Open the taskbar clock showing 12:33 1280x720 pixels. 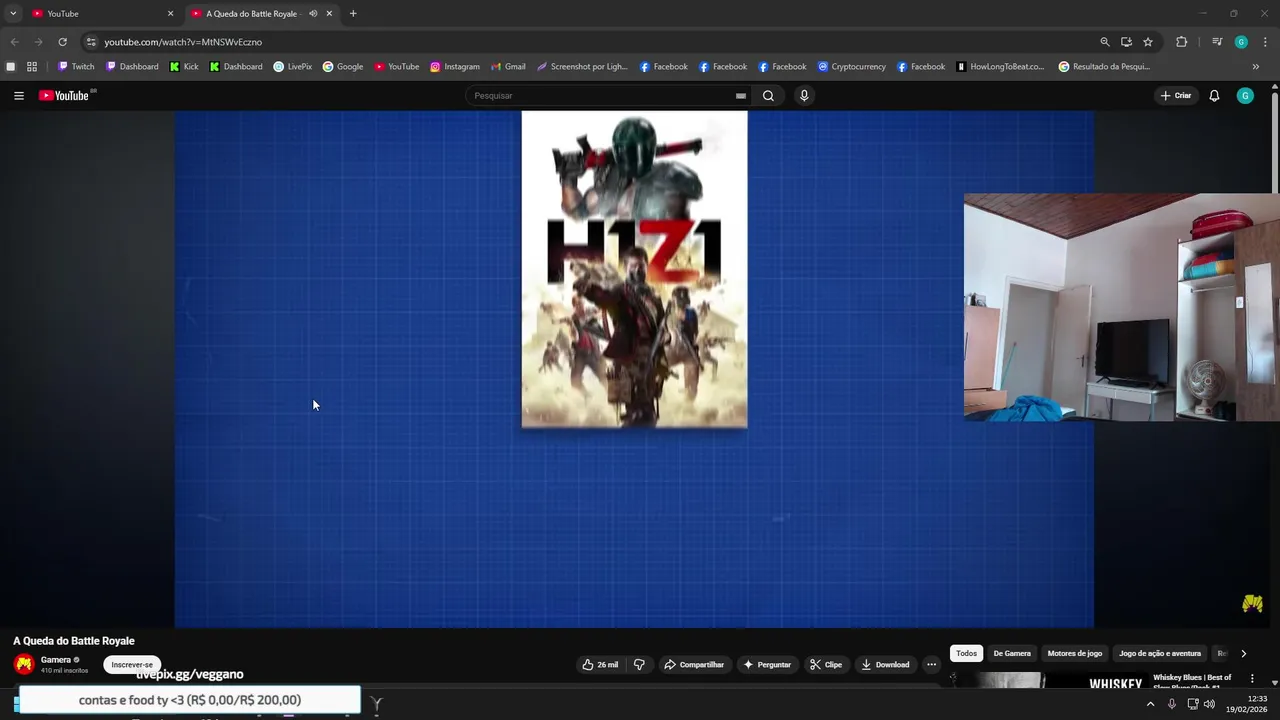click(x=1246, y=704)
